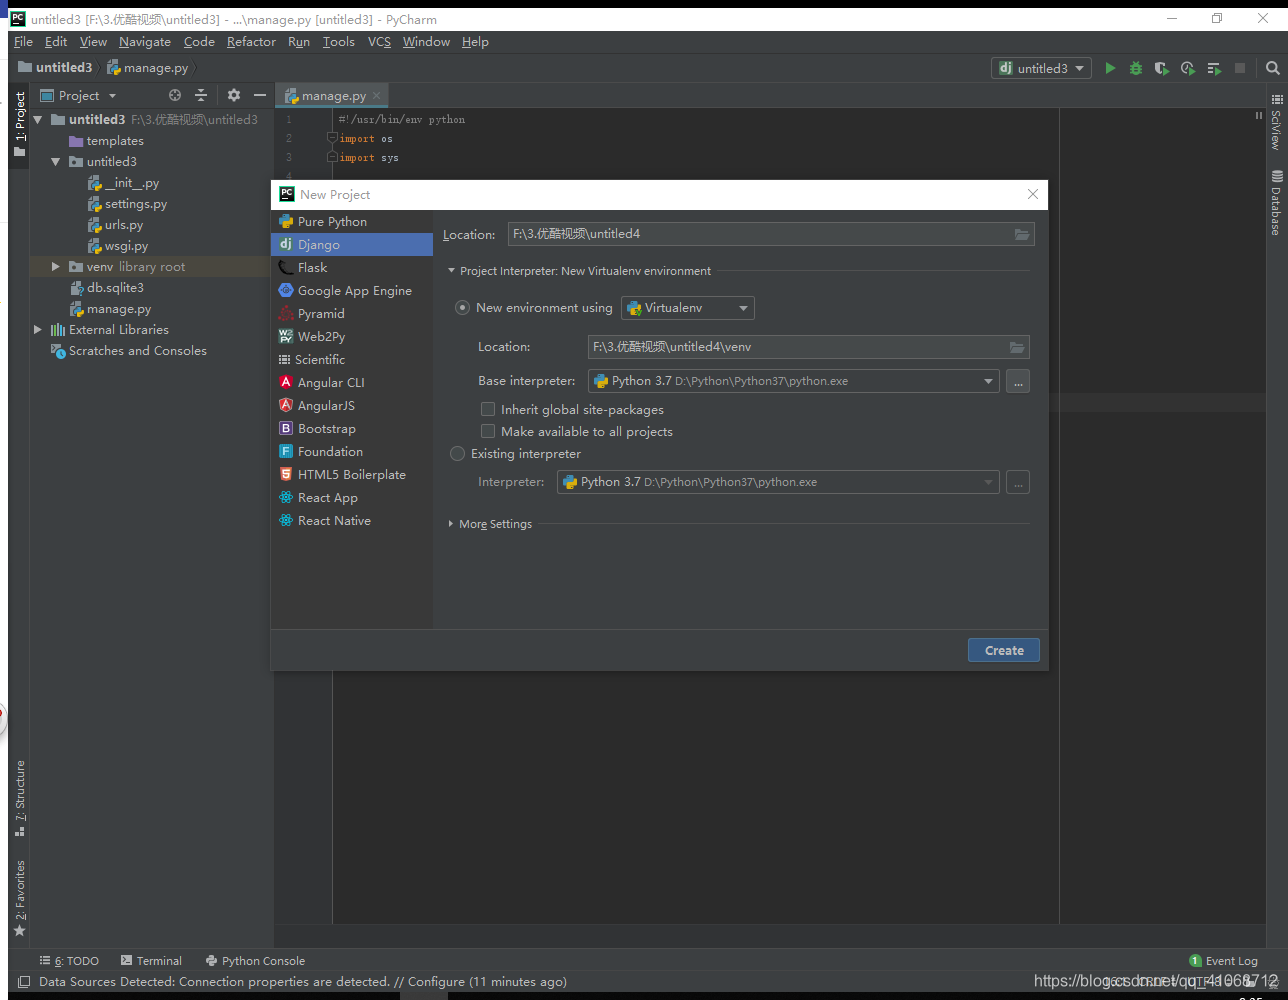Open the Tools menu
The image size is (1288, 1000).
339,42
